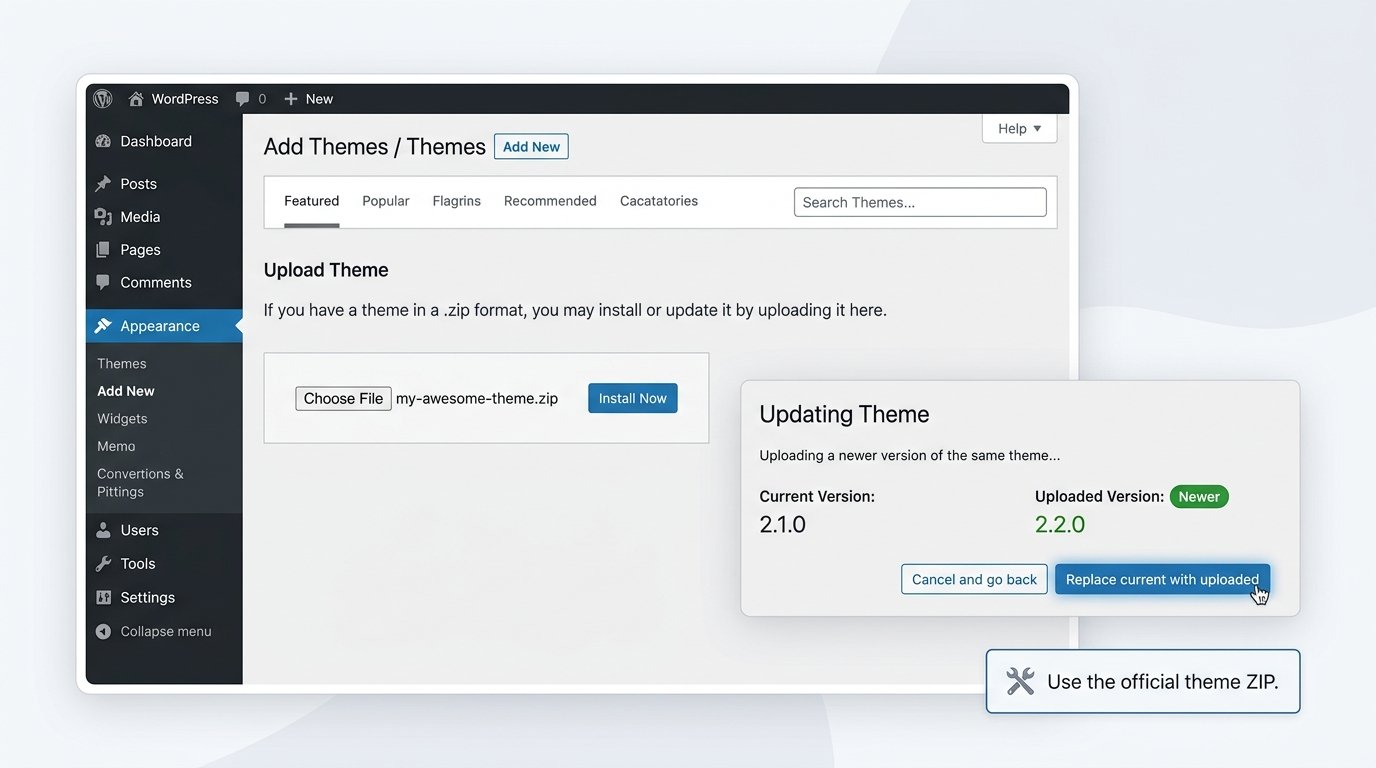Open the Help dropdown
This screenshot has height=768, width=1376.
pyautogui.click(x=1019, y=128)
